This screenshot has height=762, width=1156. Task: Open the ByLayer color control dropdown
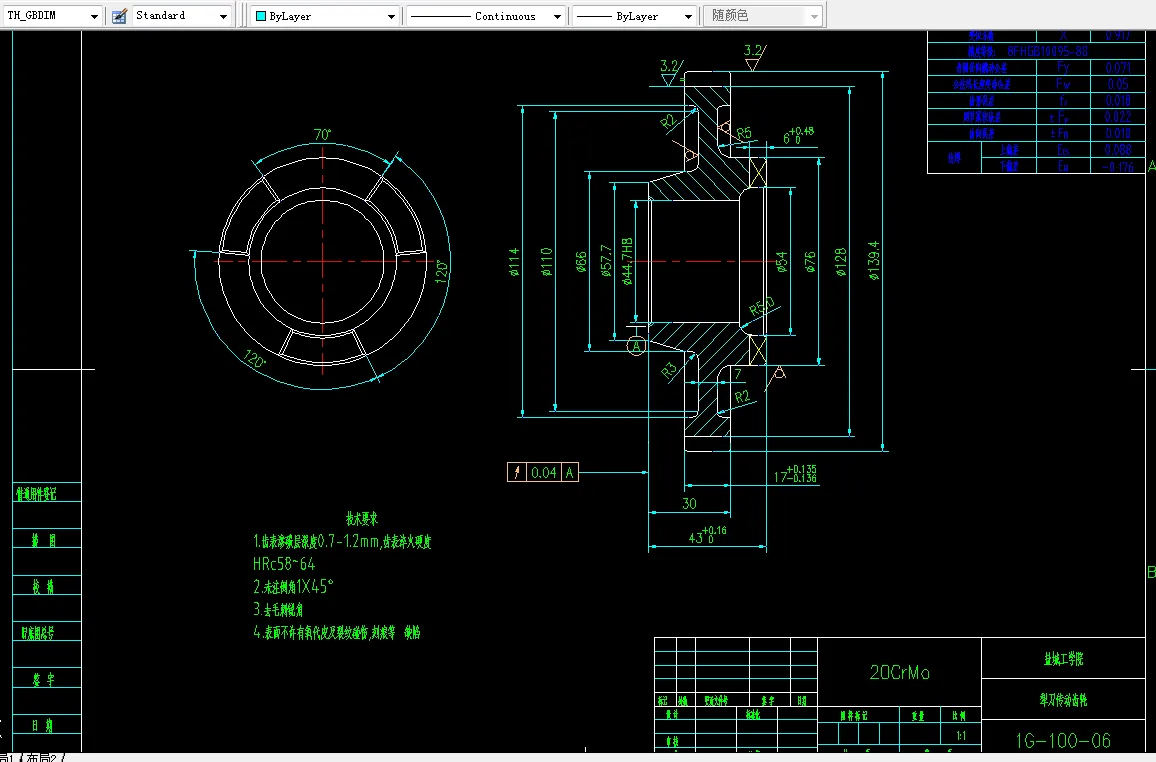[x=391, y=16]
